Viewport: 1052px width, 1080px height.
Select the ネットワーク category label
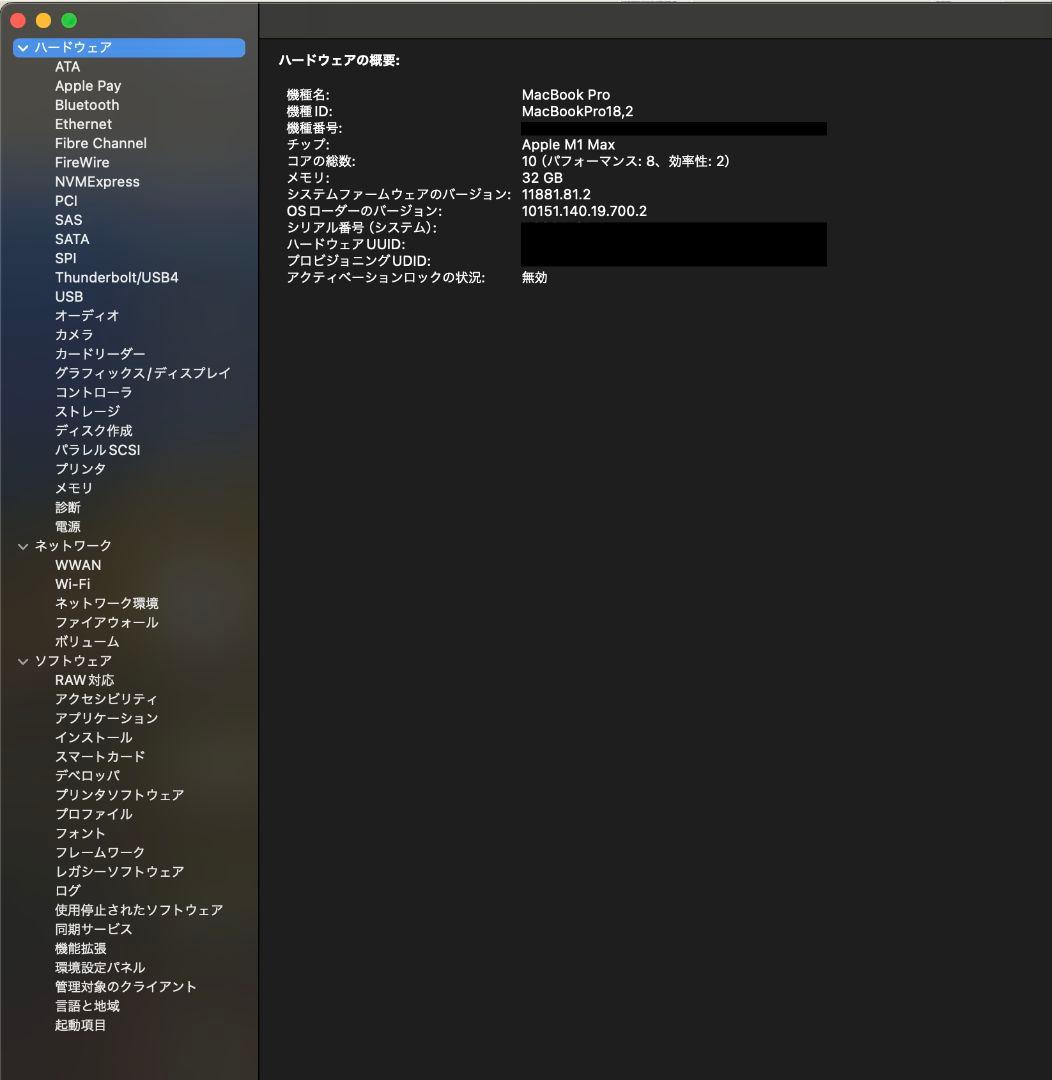point(73,546)
